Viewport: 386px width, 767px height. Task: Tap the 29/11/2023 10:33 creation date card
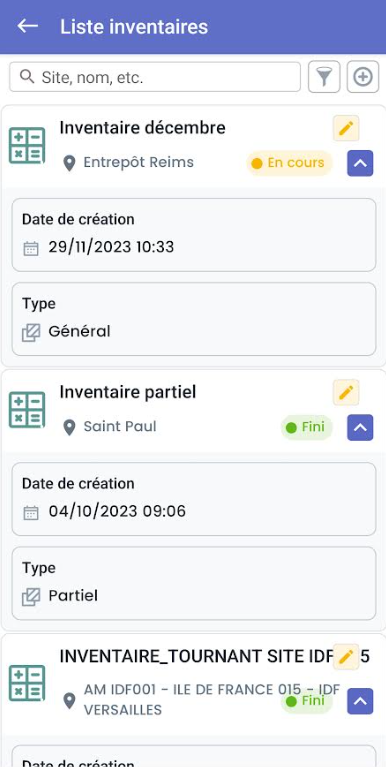(194, 235)
